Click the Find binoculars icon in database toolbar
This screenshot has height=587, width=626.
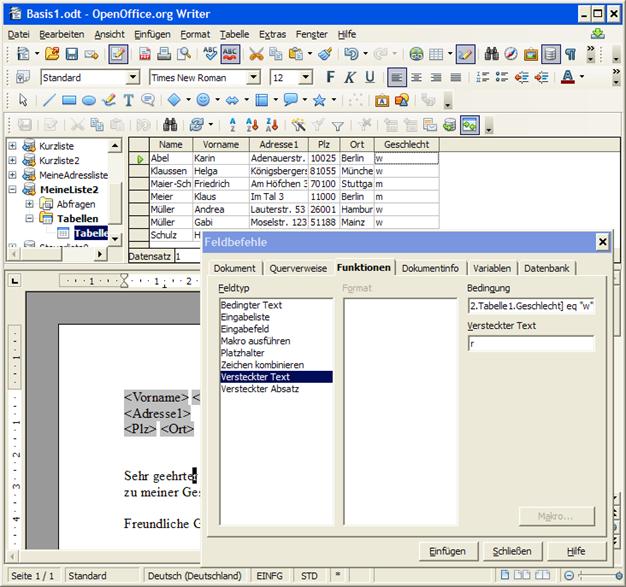coord(170,124)
